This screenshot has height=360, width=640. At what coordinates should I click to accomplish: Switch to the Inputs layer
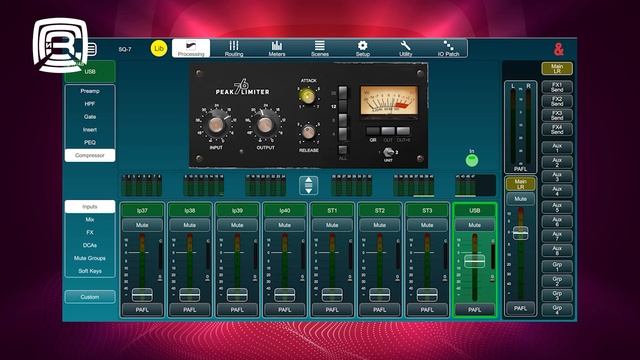click(x=90, y=207)
